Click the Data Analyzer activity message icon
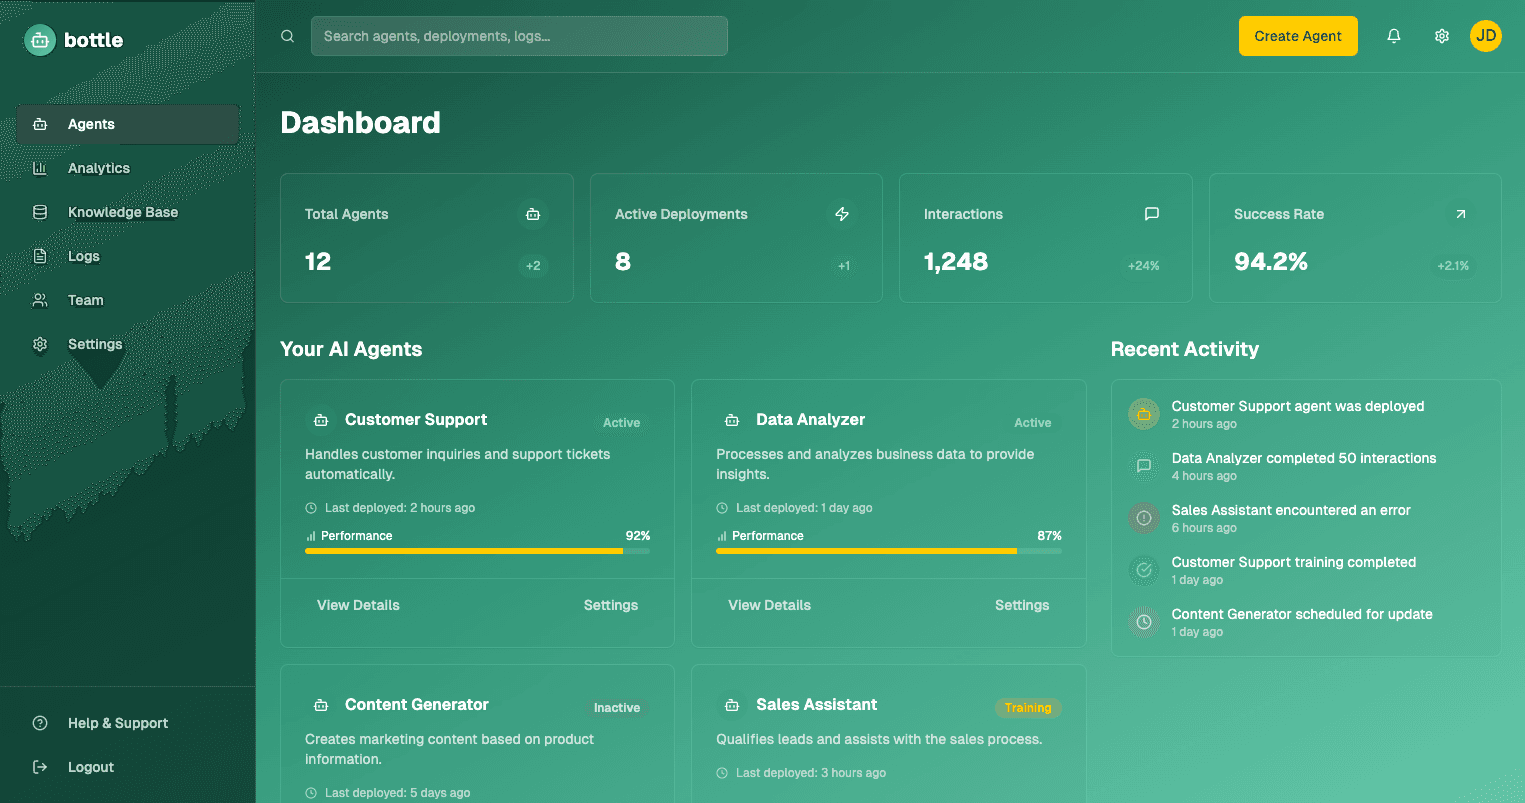The width and height of the screenshot is (1525, 803). pyautogui.click(x=1144, y=466)
